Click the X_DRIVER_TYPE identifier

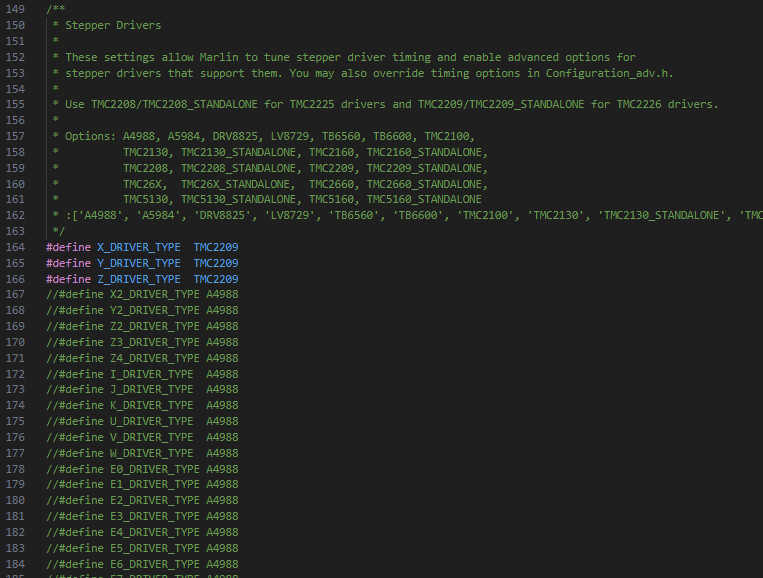(x=139, y=246)
